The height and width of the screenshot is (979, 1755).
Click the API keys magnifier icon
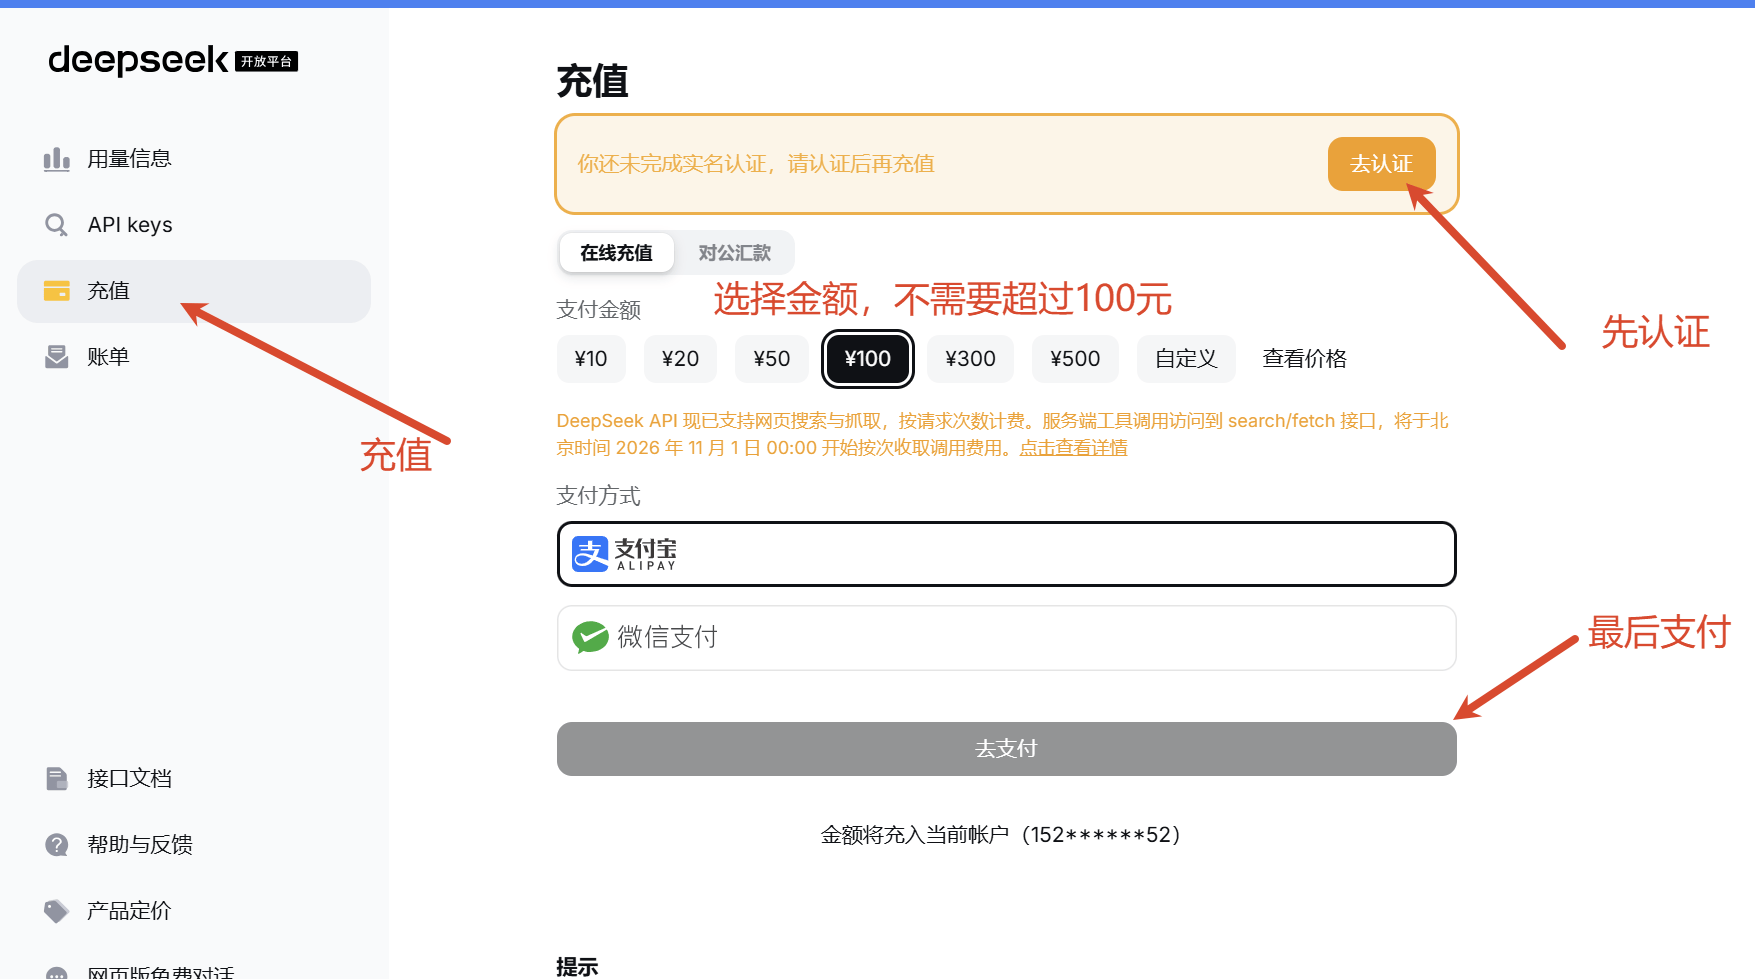pos(57,225)
